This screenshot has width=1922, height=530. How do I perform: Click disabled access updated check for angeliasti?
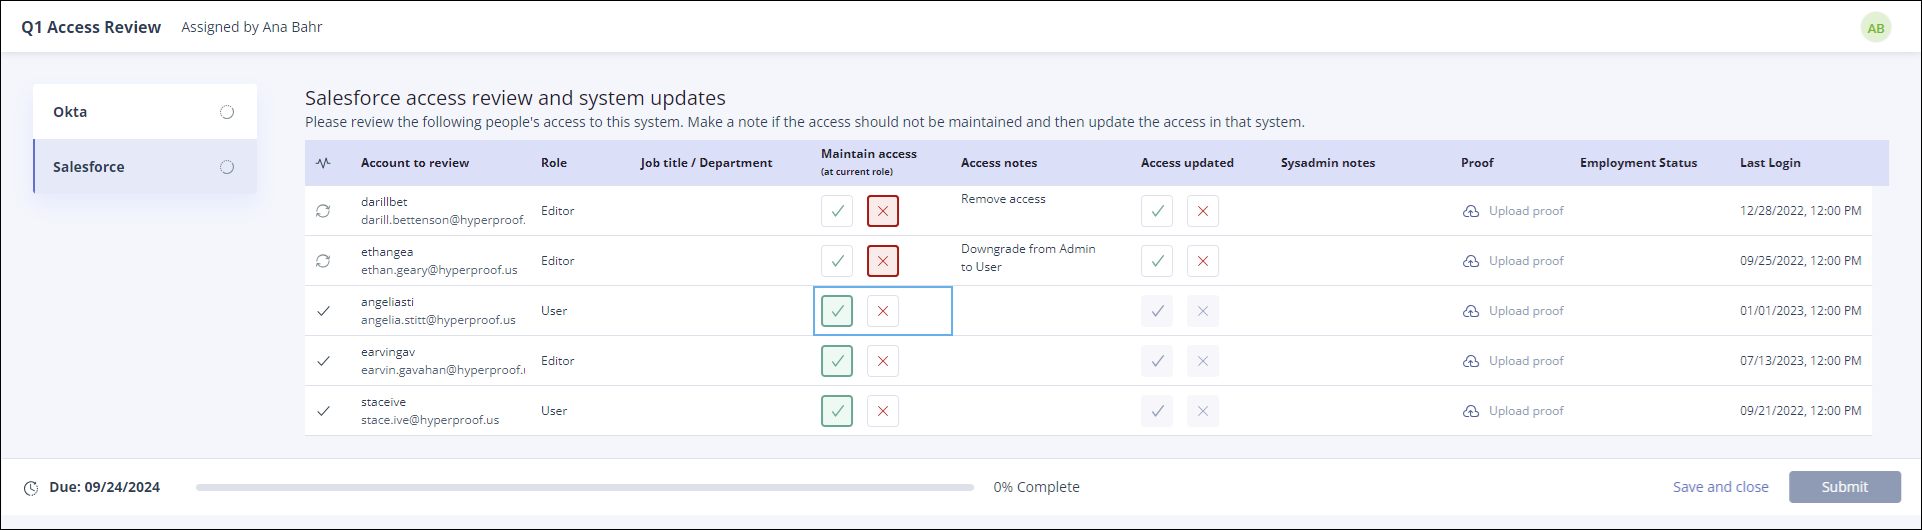(1157, 311)
